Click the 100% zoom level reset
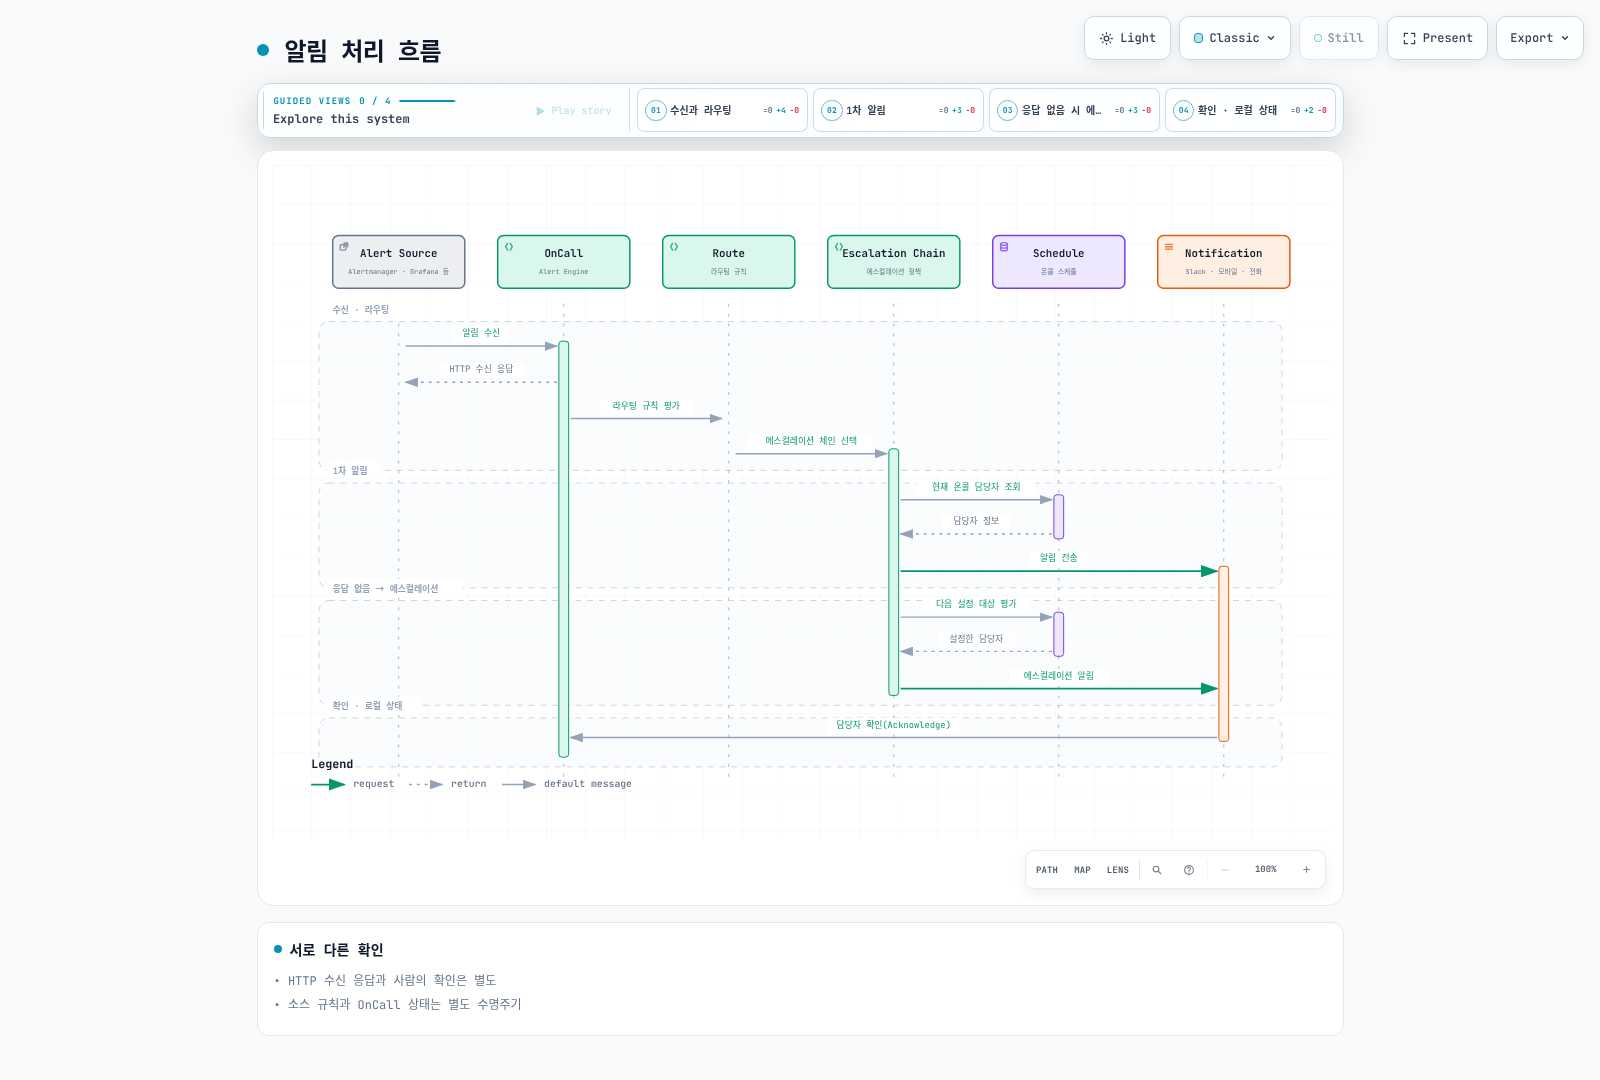This screenshot has height=1080, width=1600. pos(1266,870)
